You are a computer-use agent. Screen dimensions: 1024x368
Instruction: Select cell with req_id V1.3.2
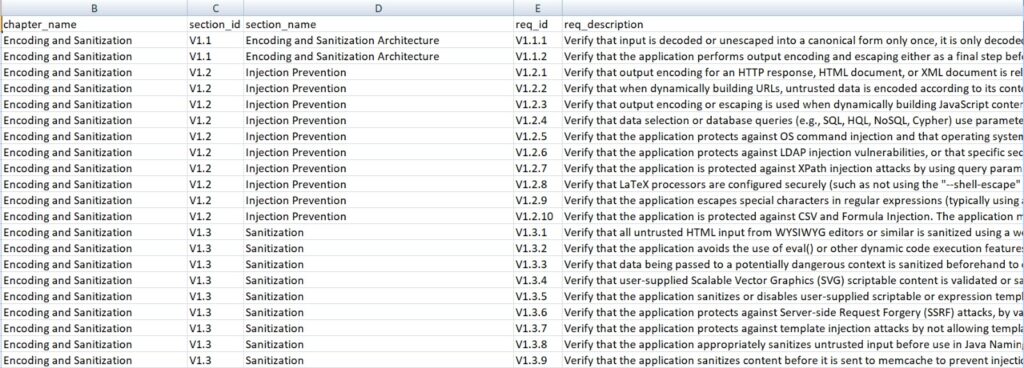(537, 248)
